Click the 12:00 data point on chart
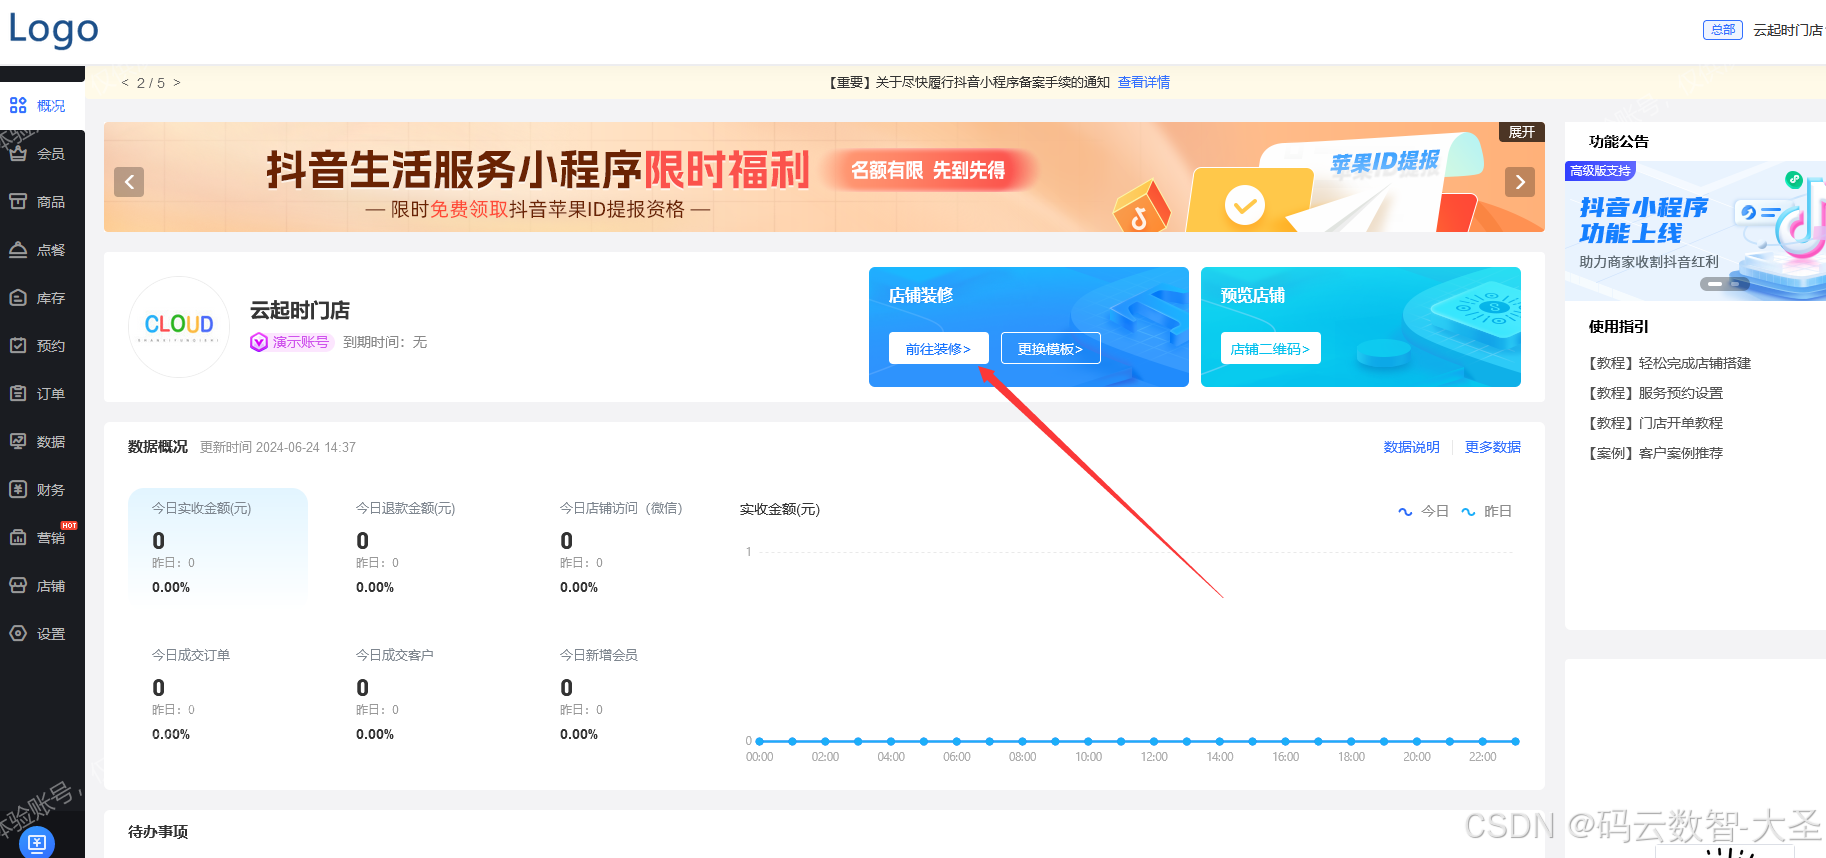The width and height of the screenshot is (1826, 858). pos(1154,741)
